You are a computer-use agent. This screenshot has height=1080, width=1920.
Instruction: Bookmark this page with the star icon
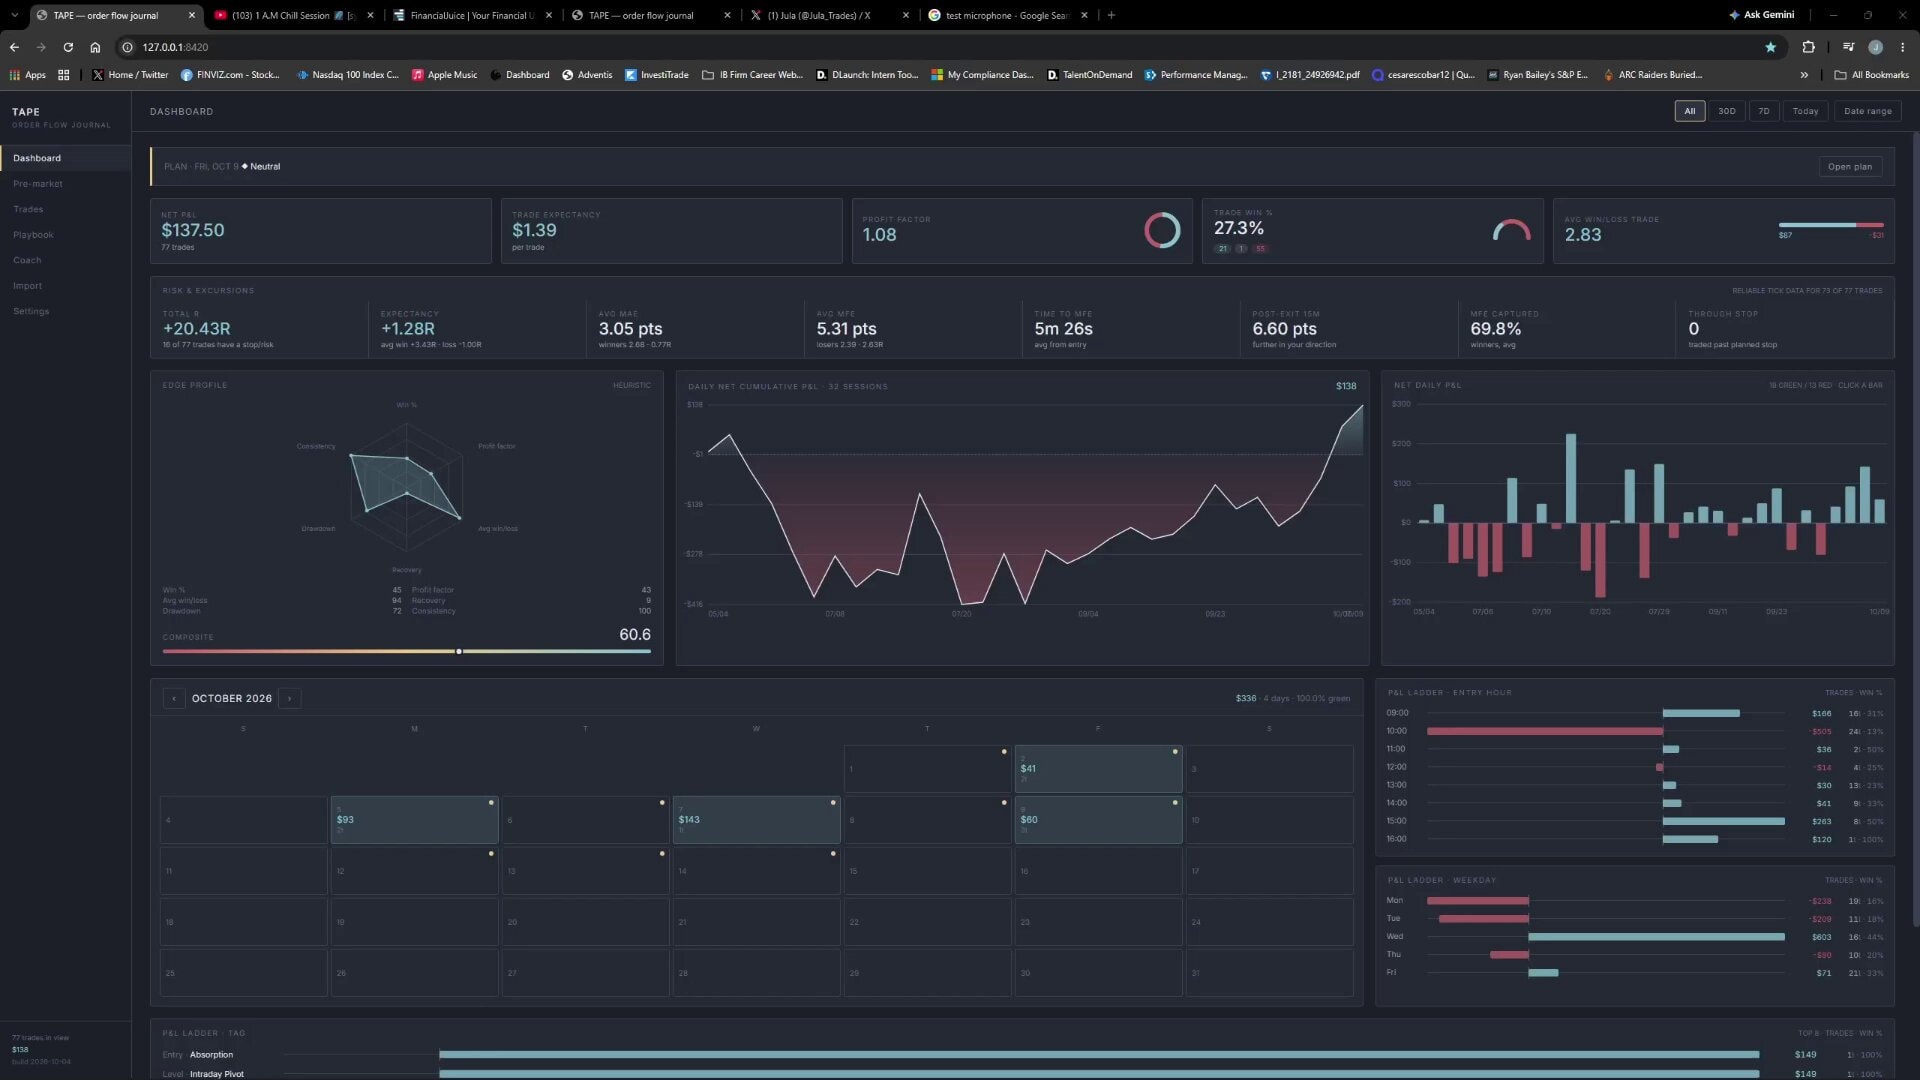tap(1770, 47)
